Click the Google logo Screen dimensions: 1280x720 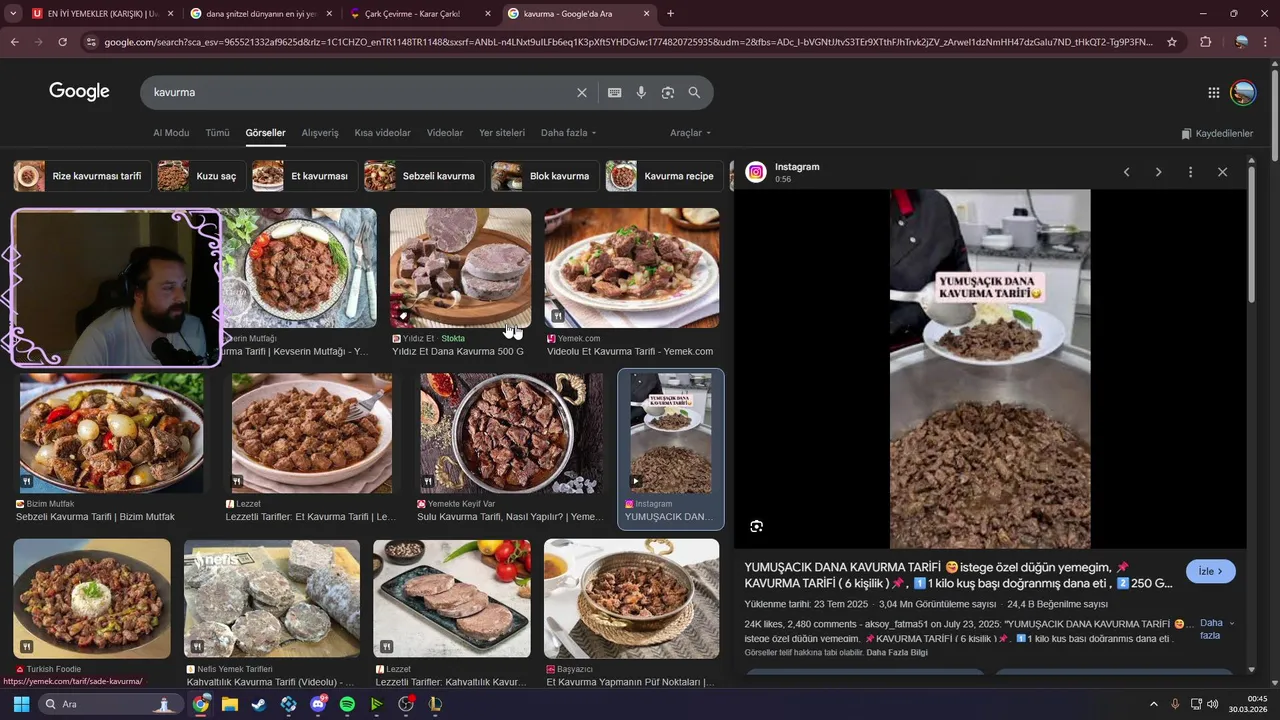pyautogui.click(x=79, y=92)
